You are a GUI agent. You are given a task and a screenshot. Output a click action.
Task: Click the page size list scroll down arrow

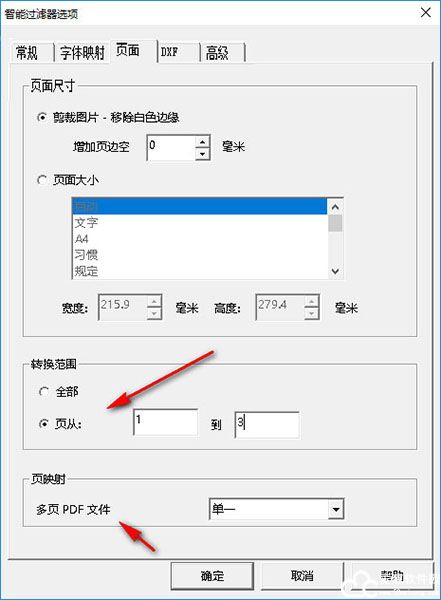pos(335,271)
